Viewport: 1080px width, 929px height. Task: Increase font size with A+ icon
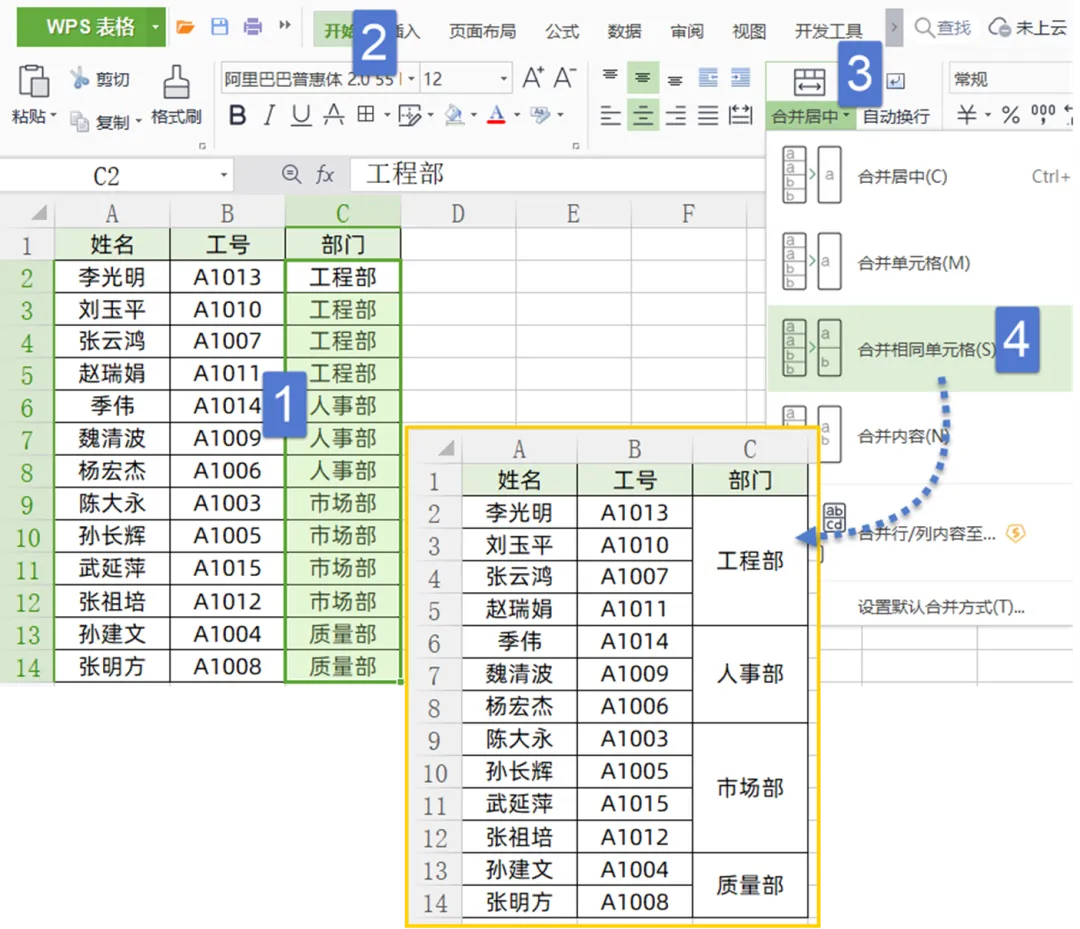click(533, 78)
